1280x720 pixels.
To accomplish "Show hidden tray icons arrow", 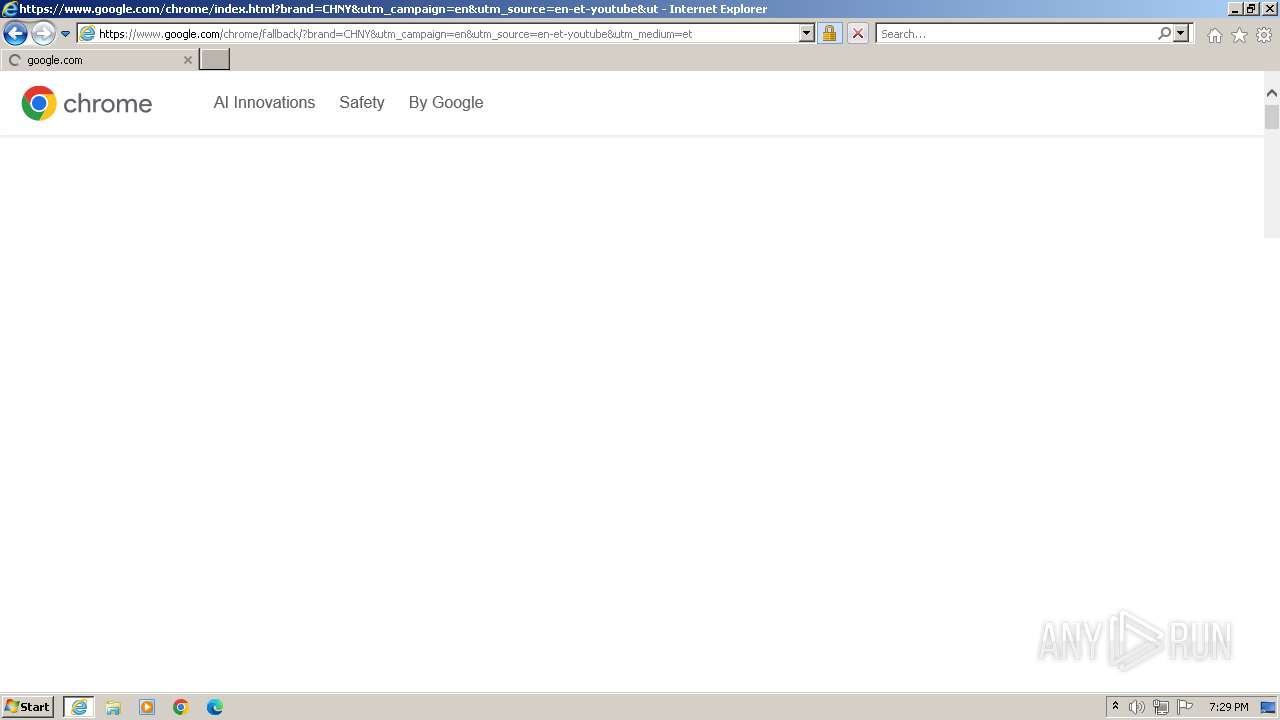I will [1115, 707].
